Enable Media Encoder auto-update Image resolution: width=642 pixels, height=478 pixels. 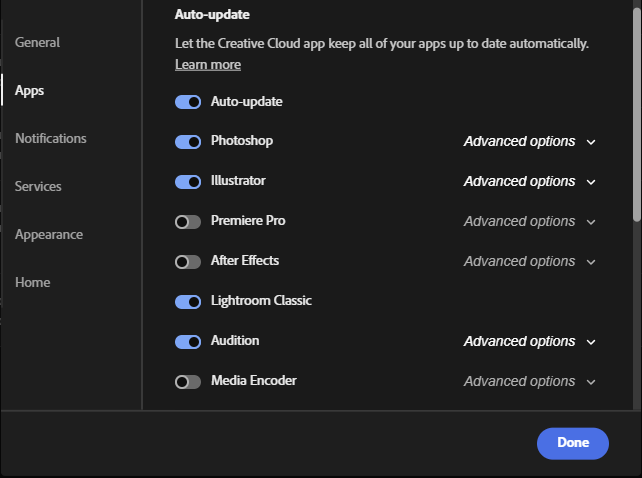tap(188, 382)
